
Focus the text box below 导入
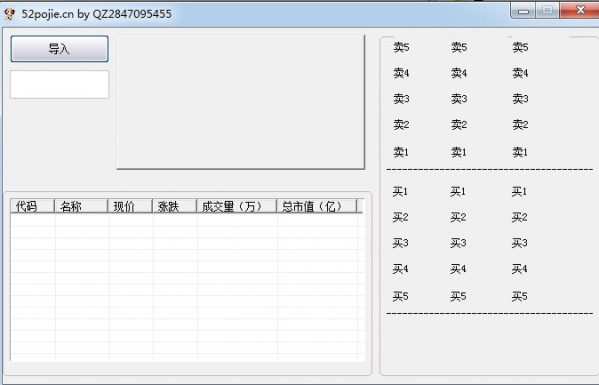(x=60, y=84)
